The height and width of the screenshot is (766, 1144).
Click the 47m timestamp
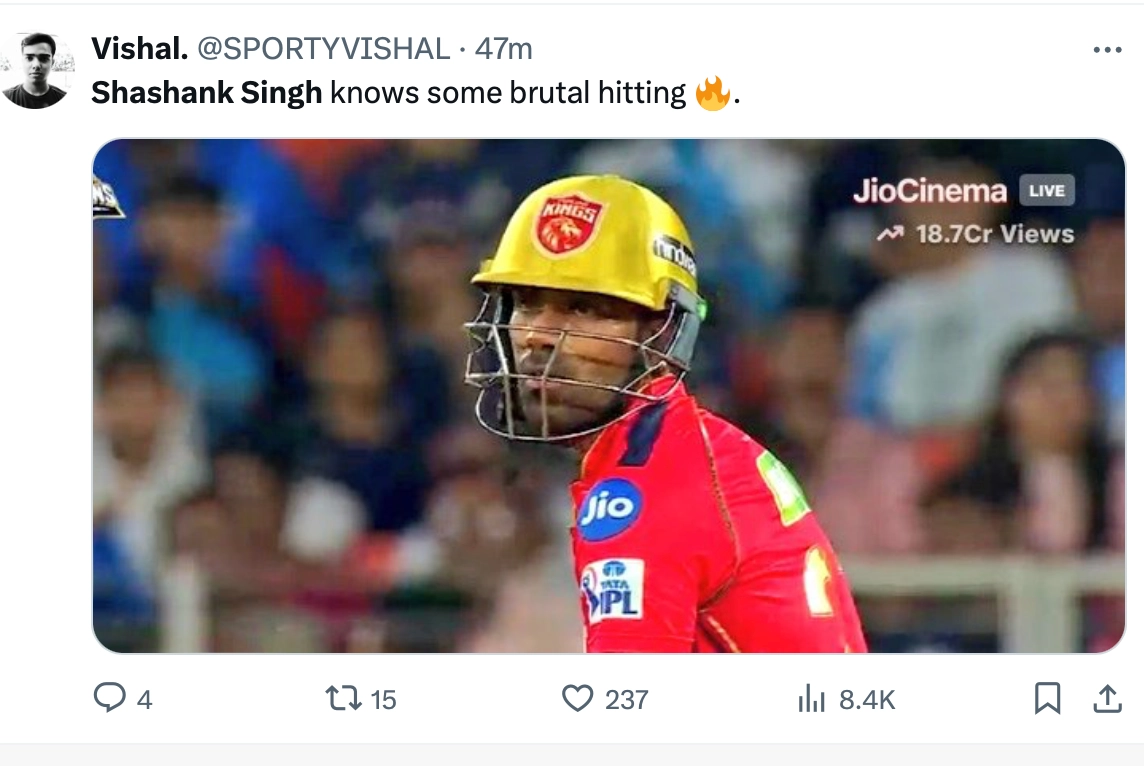(x=503, y=48)
